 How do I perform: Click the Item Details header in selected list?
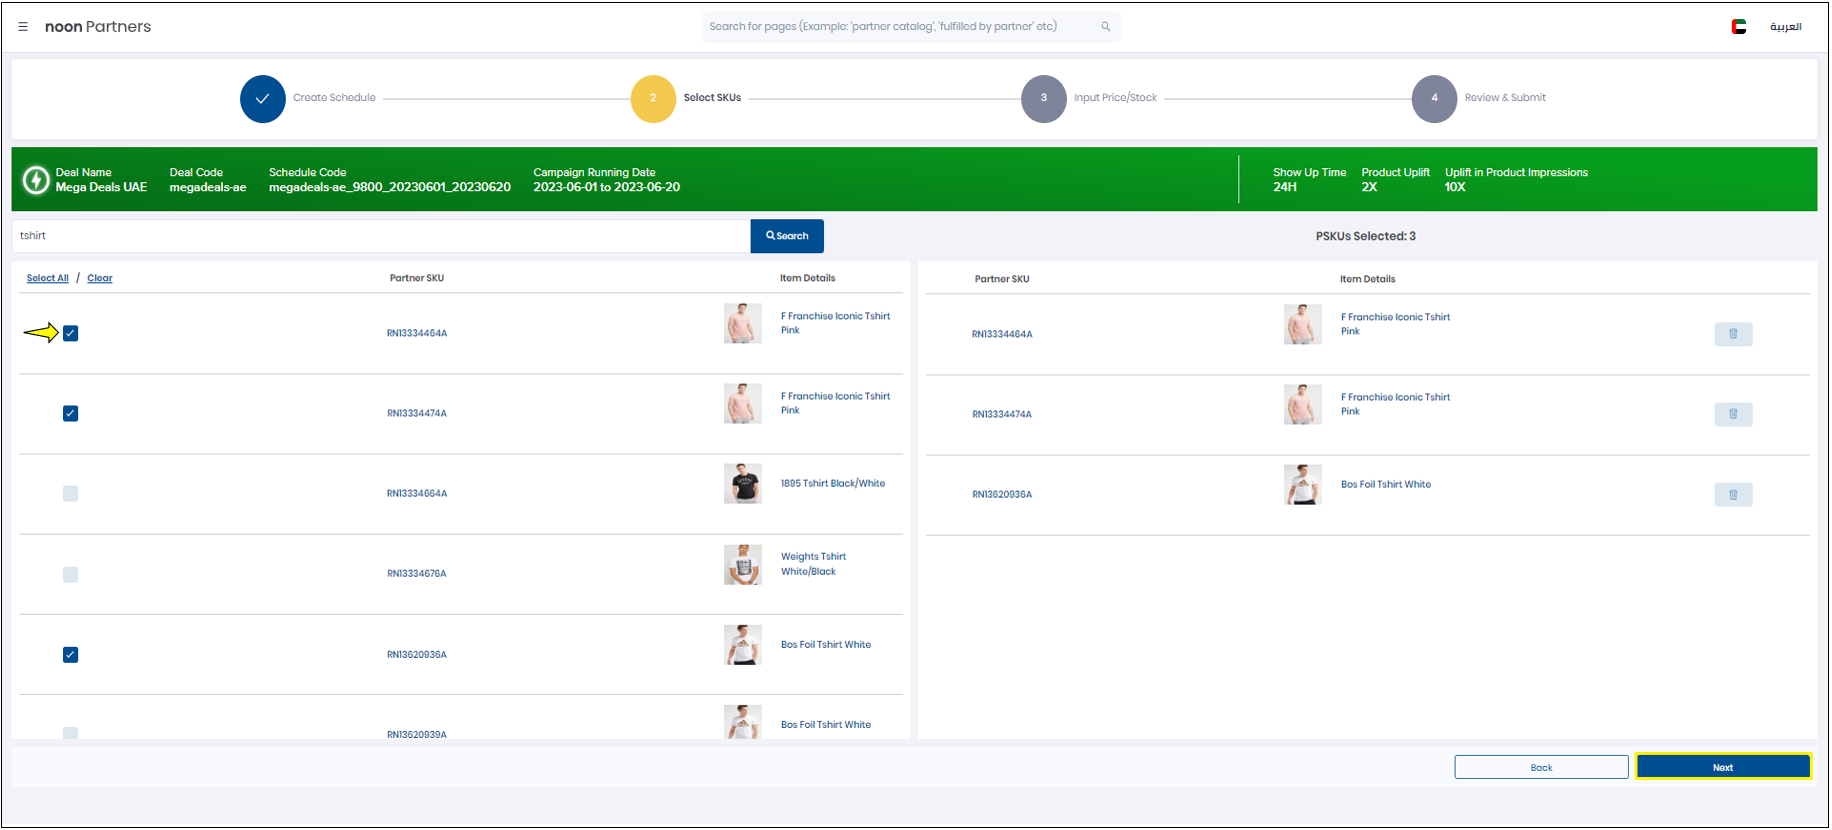coord(1368,279)
